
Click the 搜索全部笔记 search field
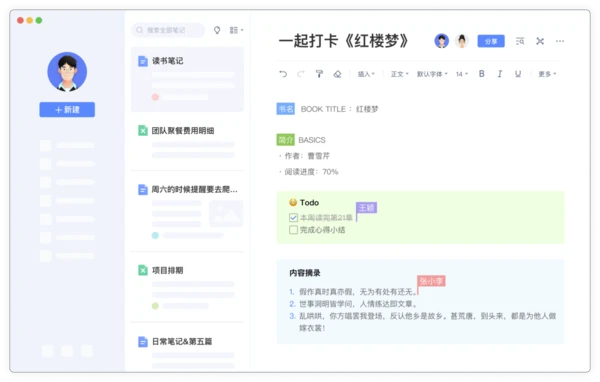[168, 30]
